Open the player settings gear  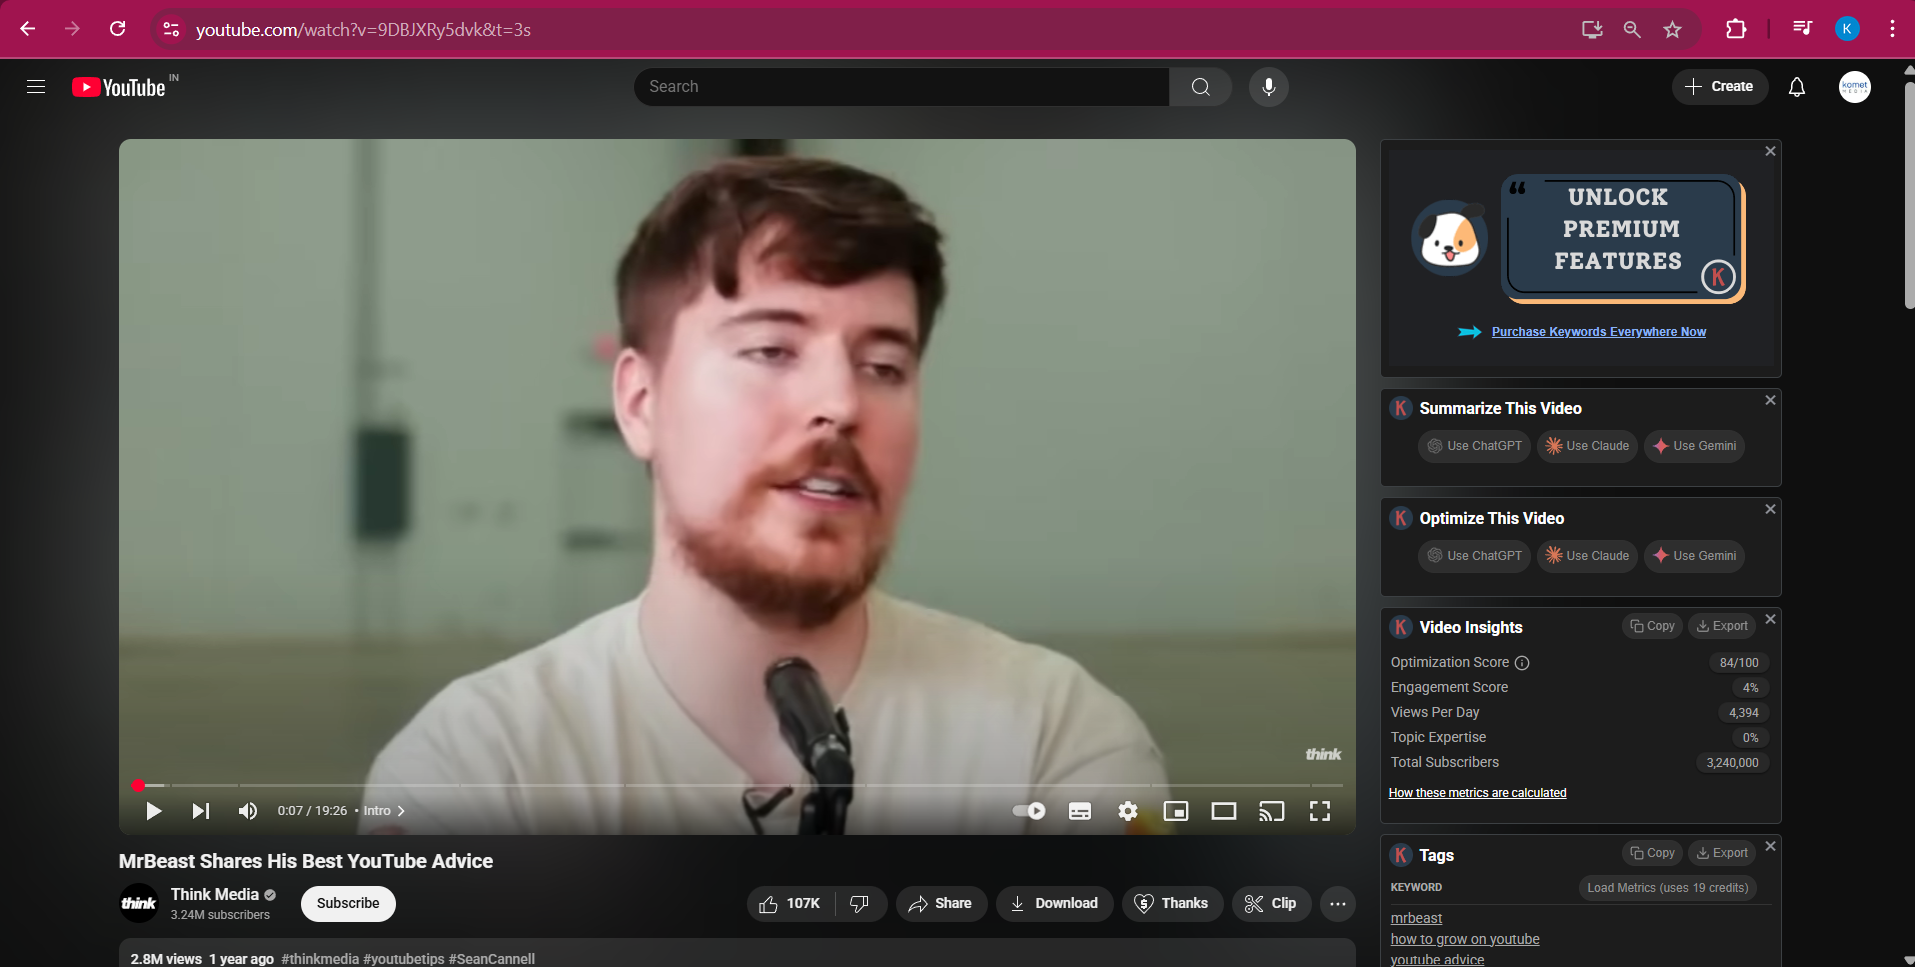1128,811
